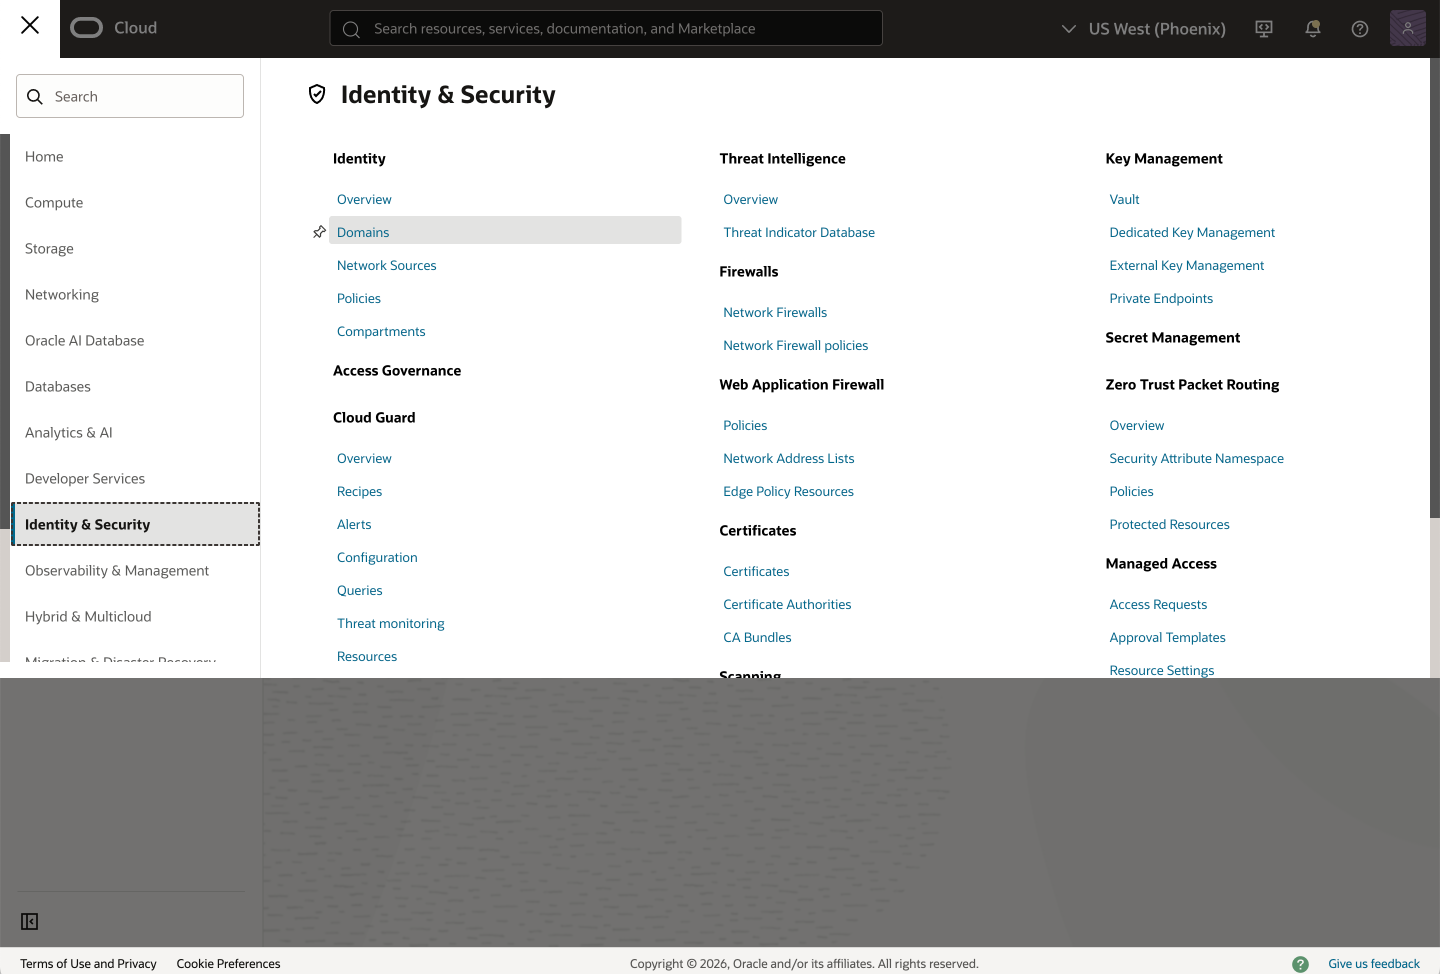Open External Key Management

(1187, 266)
